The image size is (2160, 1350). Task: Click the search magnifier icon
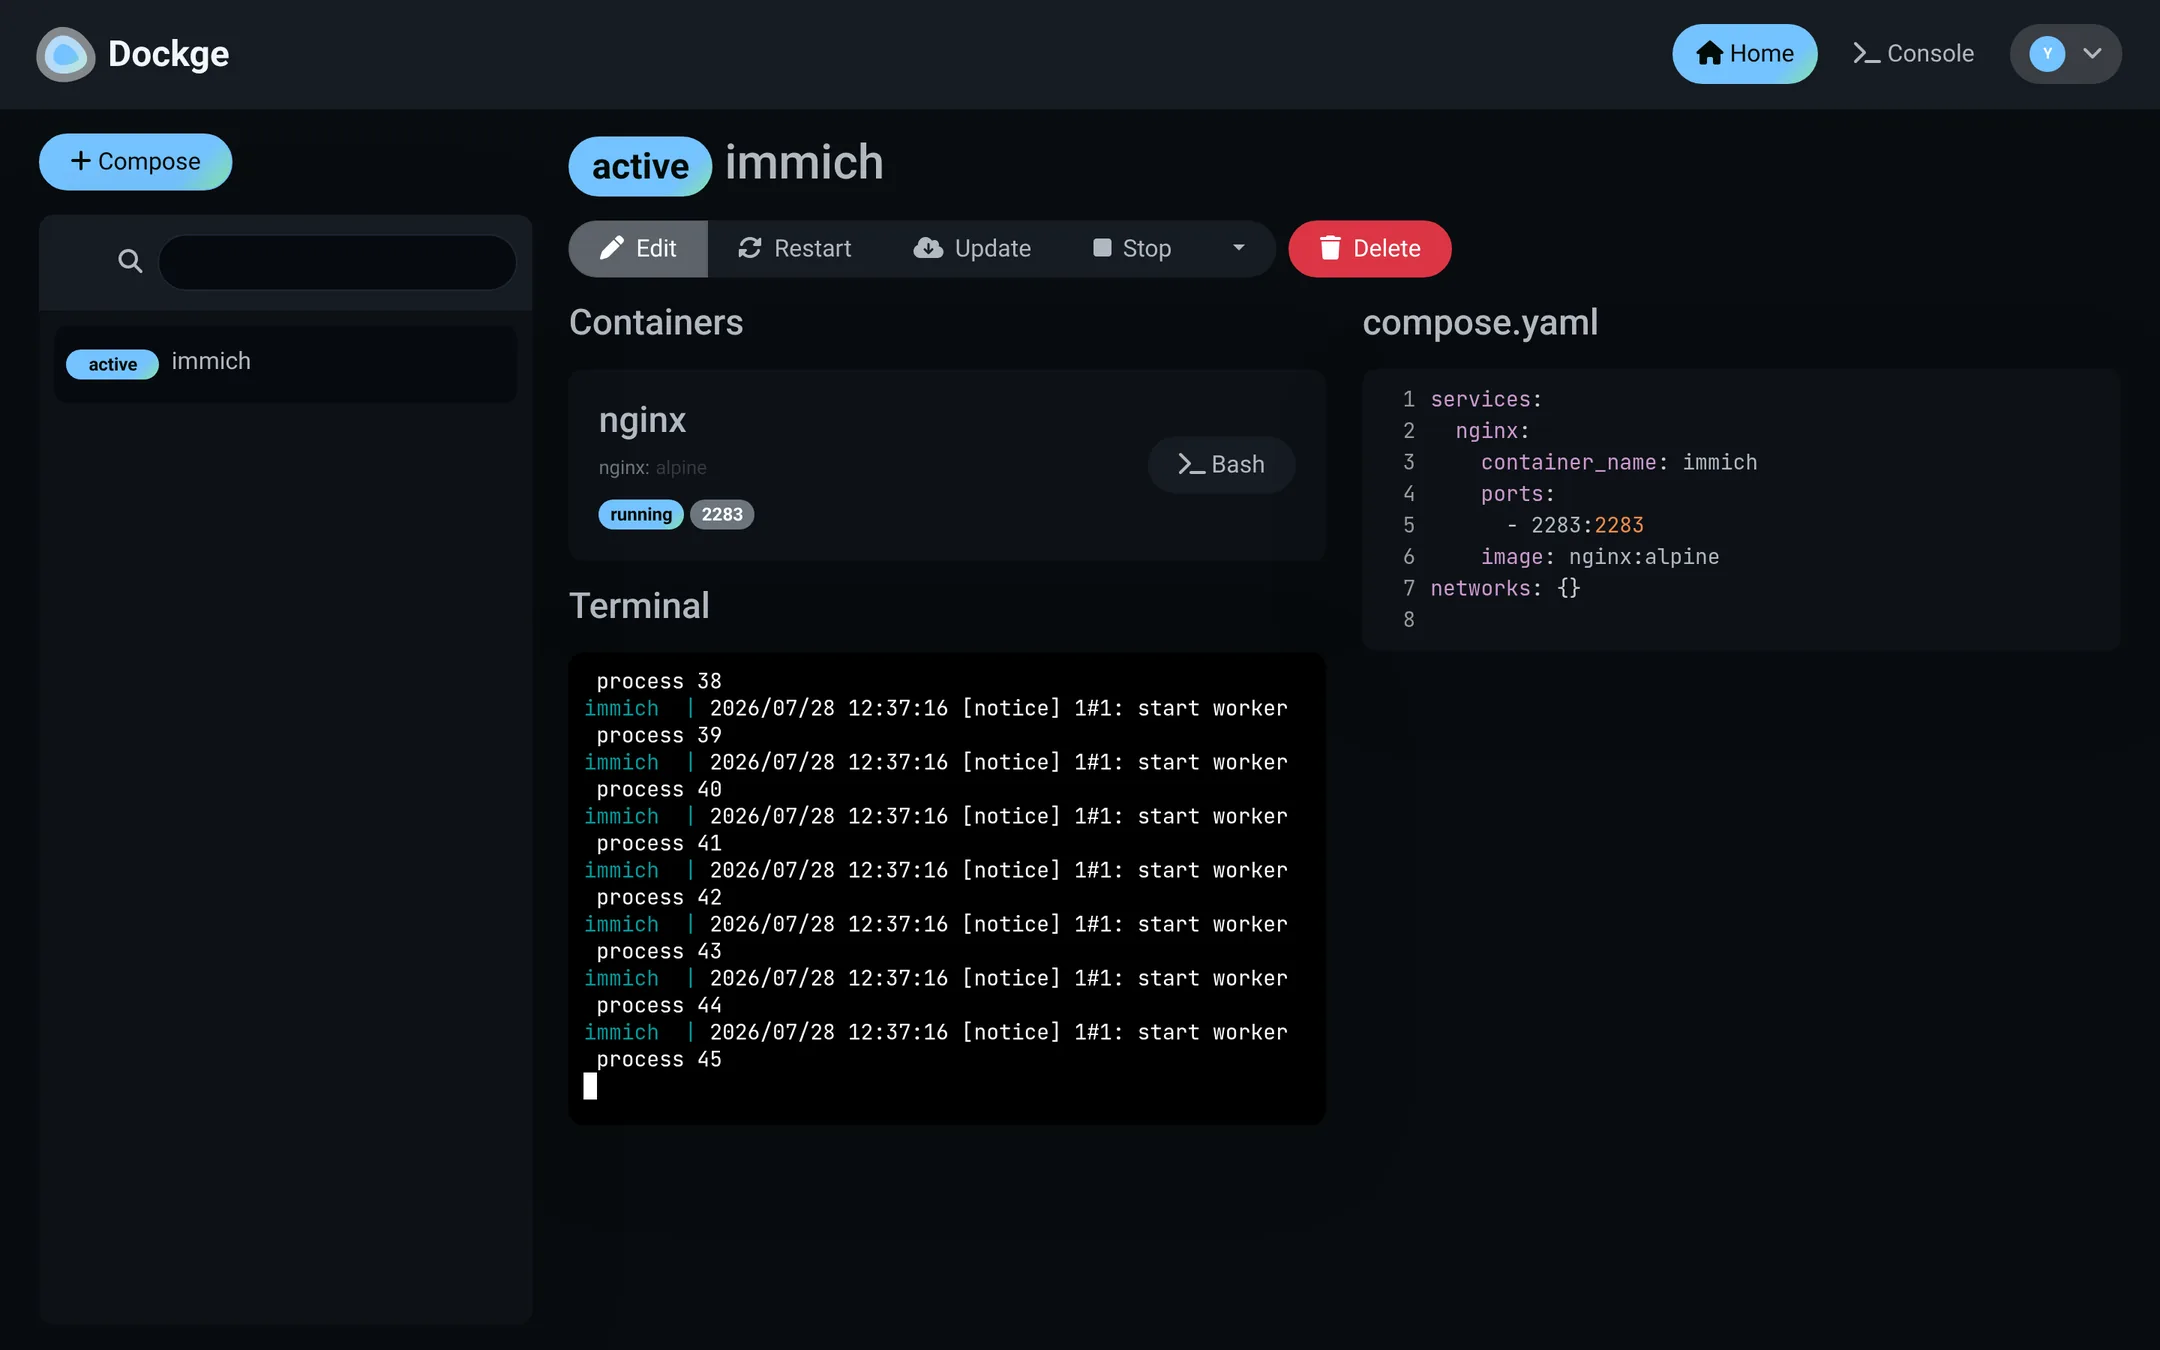click(x=130, y=262)
